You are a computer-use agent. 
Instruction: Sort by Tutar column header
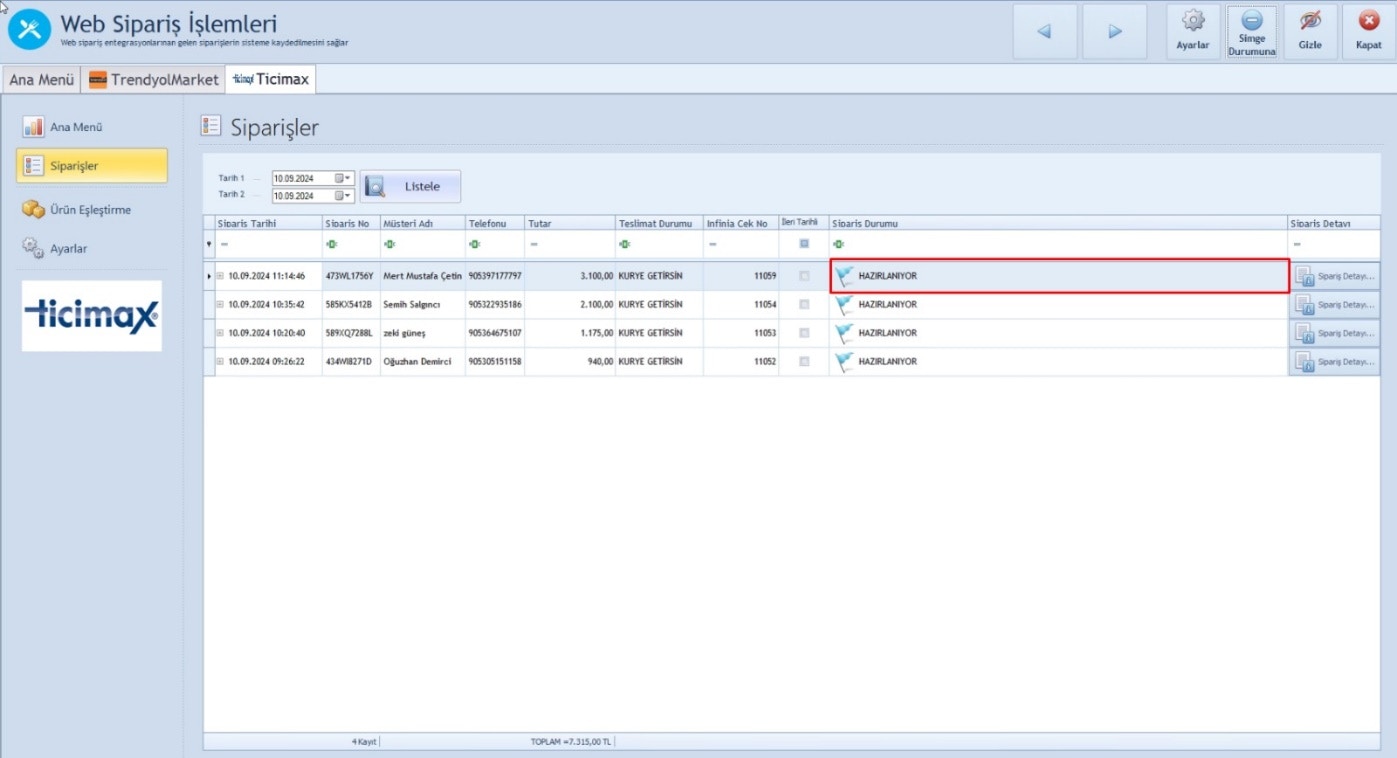coord(570,224)
